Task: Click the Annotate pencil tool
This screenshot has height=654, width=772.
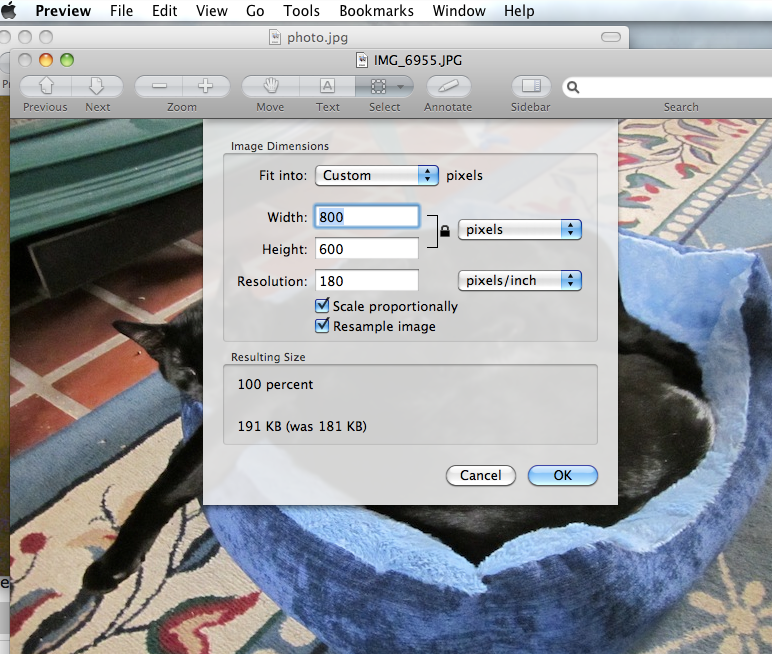Action: [x=448, y=87]
